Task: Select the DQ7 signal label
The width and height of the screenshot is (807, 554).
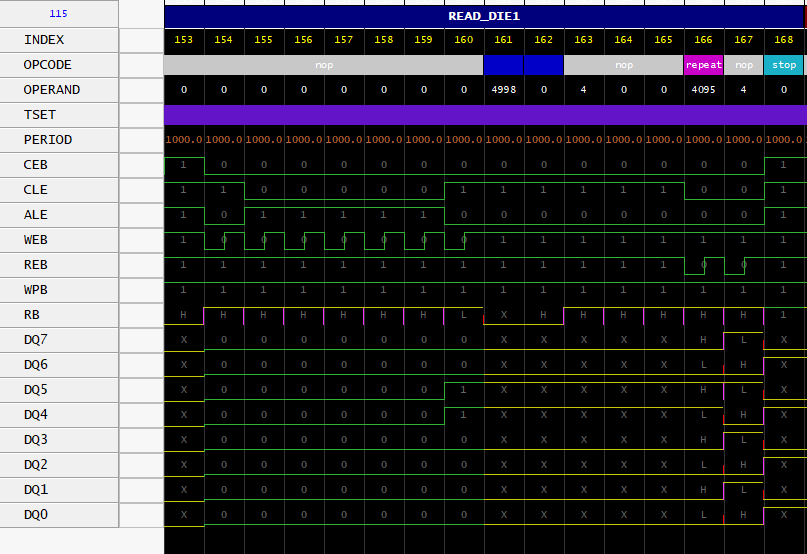Action: click(x=59, y=339)
